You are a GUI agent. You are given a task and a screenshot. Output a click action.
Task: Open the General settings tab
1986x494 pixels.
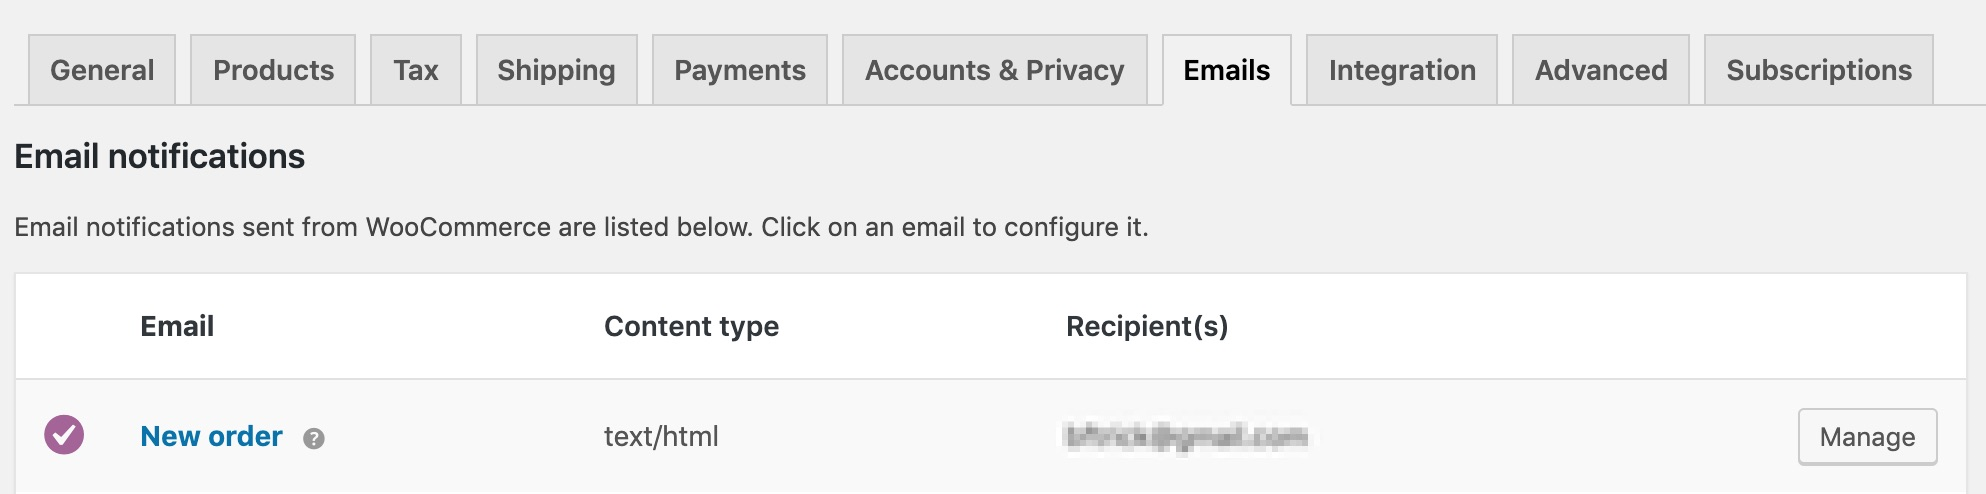[102, 70]
